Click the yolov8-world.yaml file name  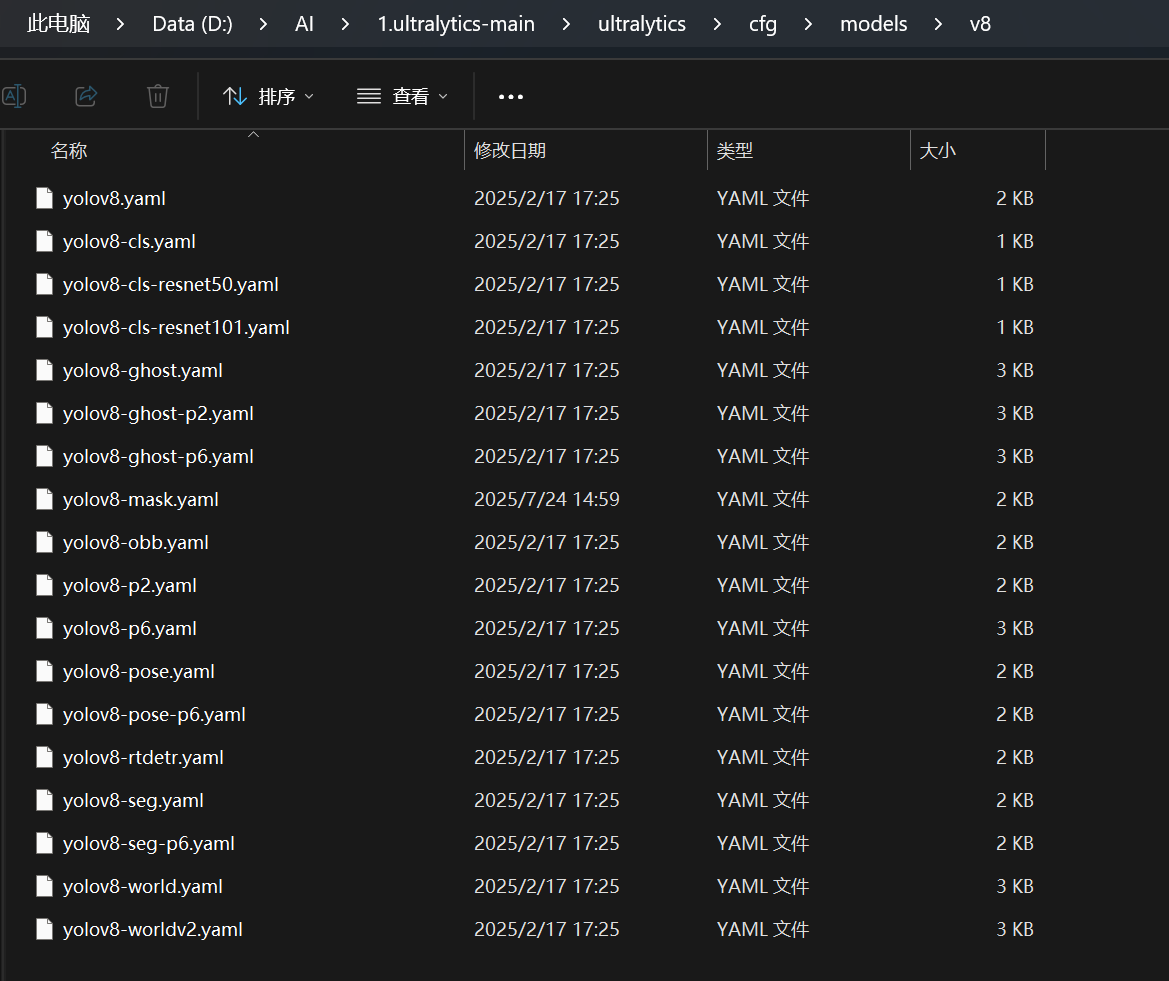pyautogui.click(x=142, y=886)
